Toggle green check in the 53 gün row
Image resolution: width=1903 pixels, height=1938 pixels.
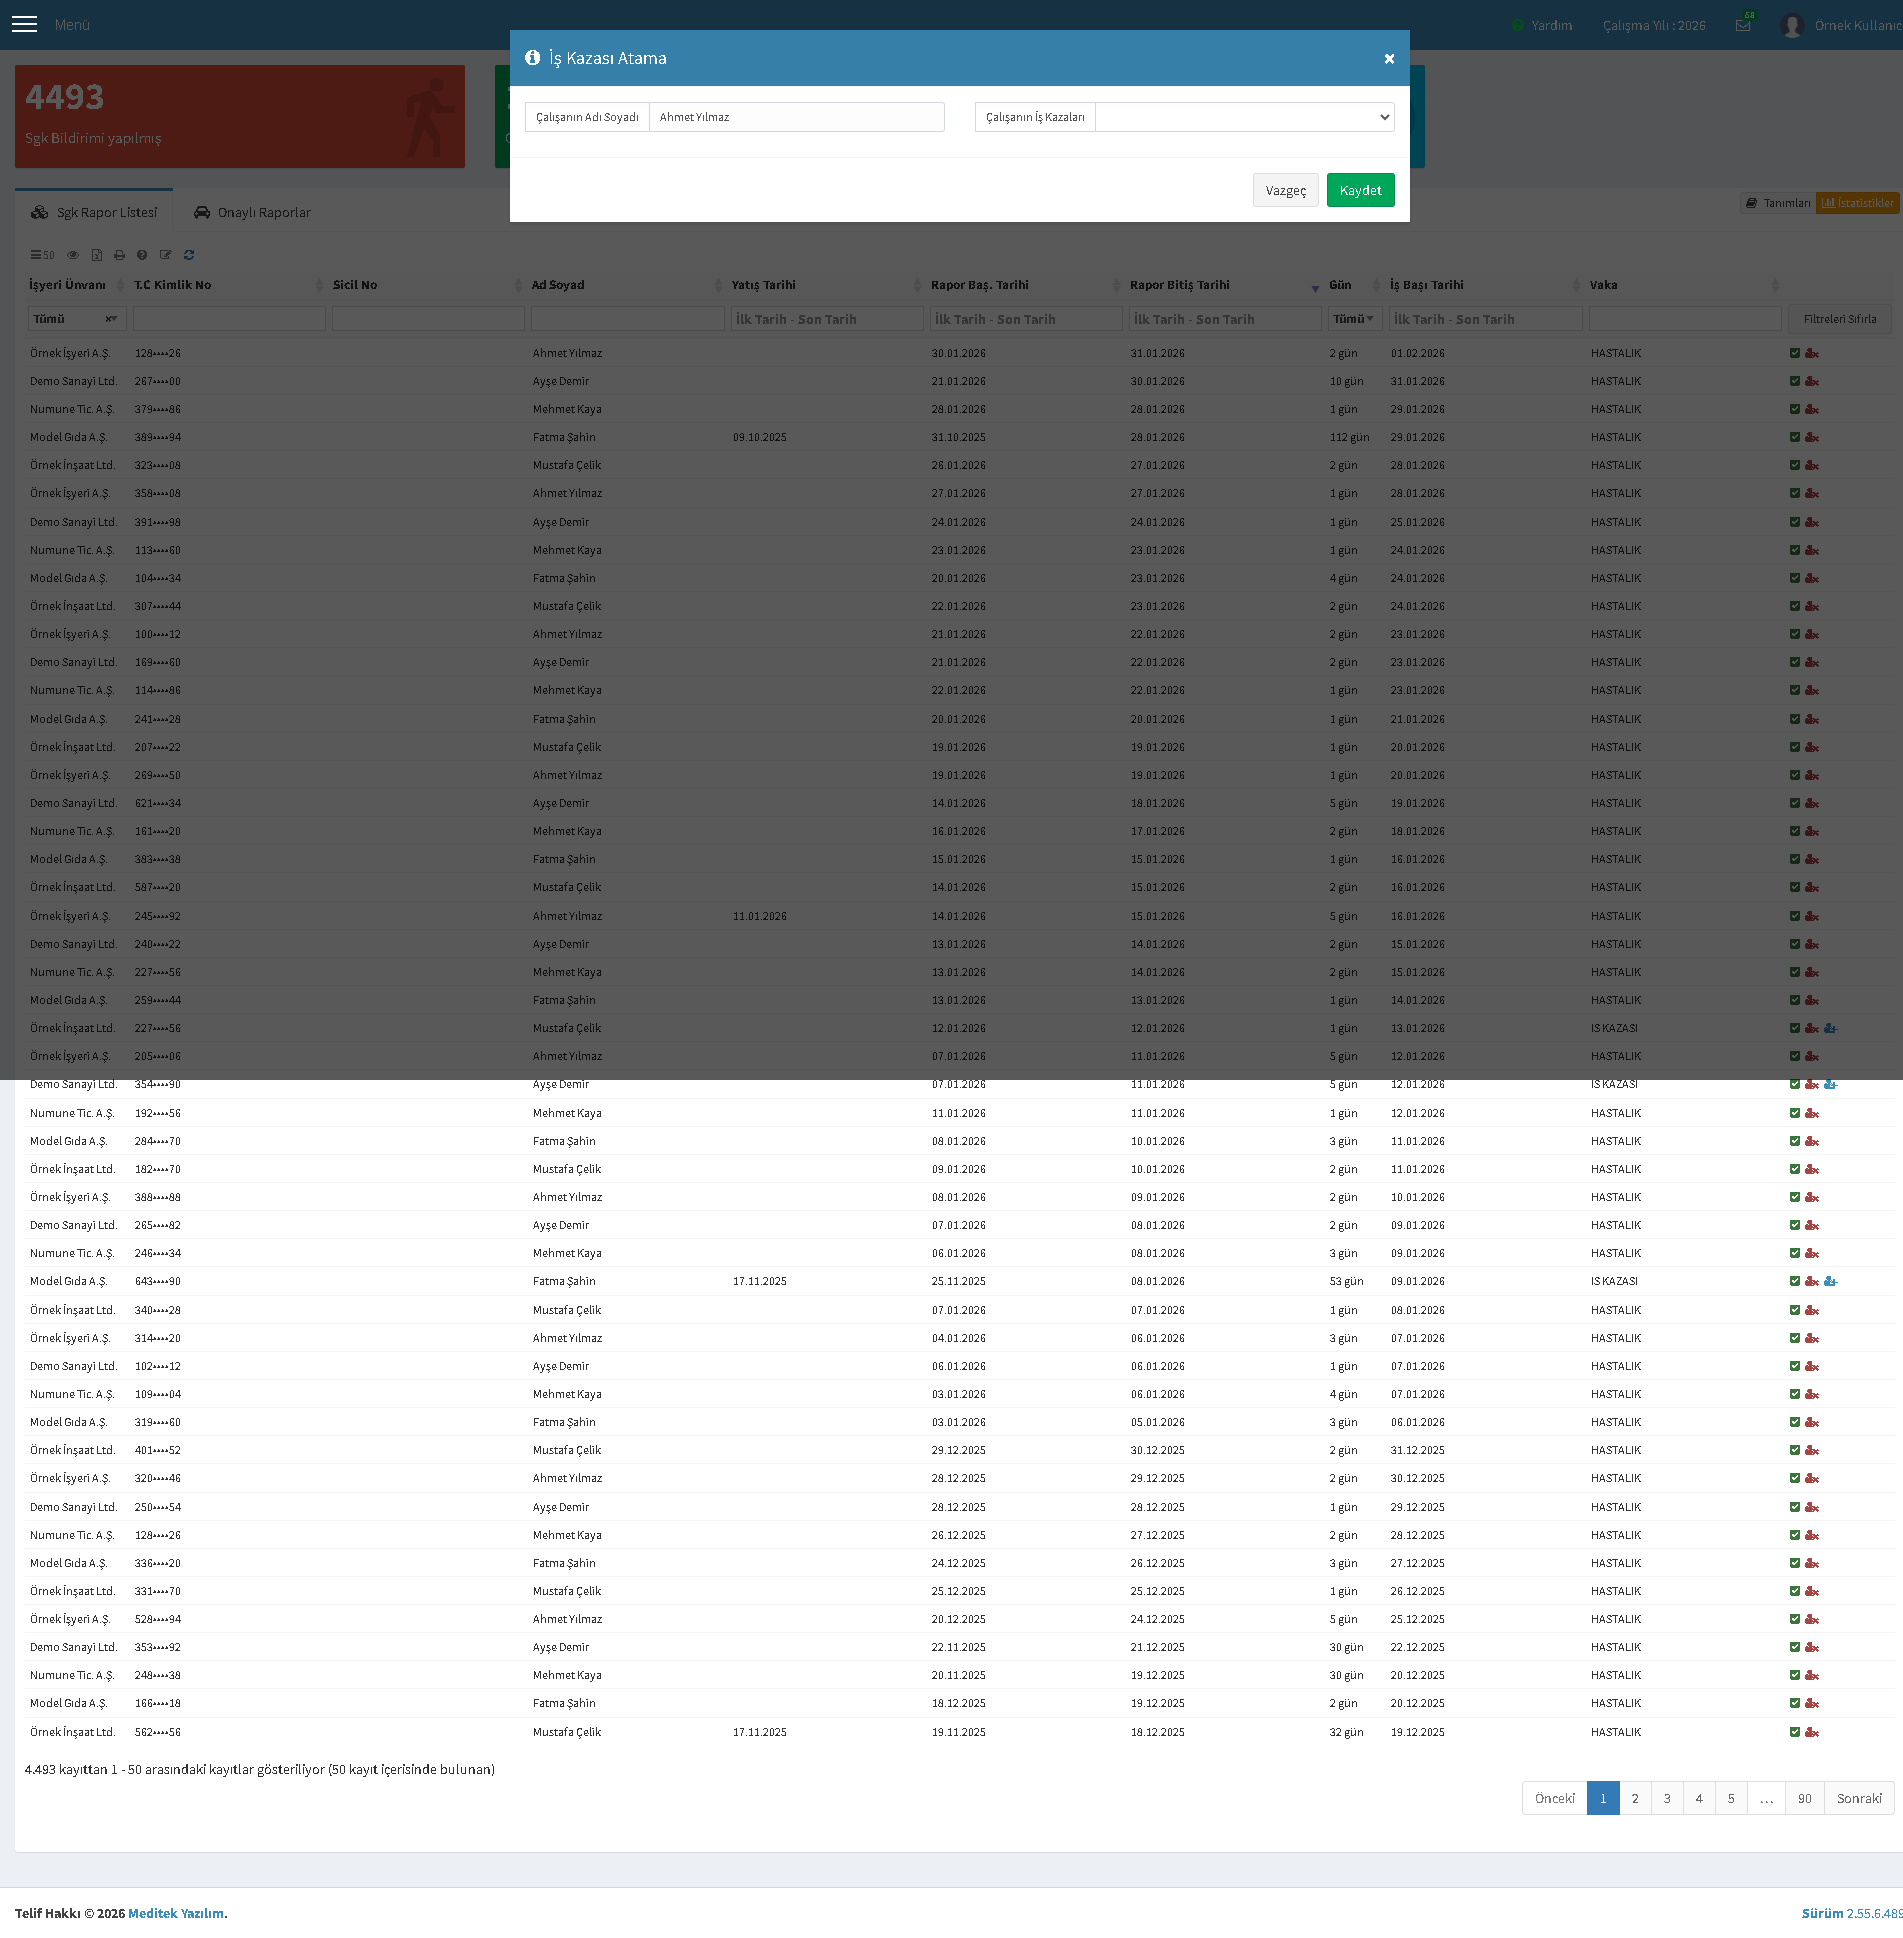coord(1795,1281)
